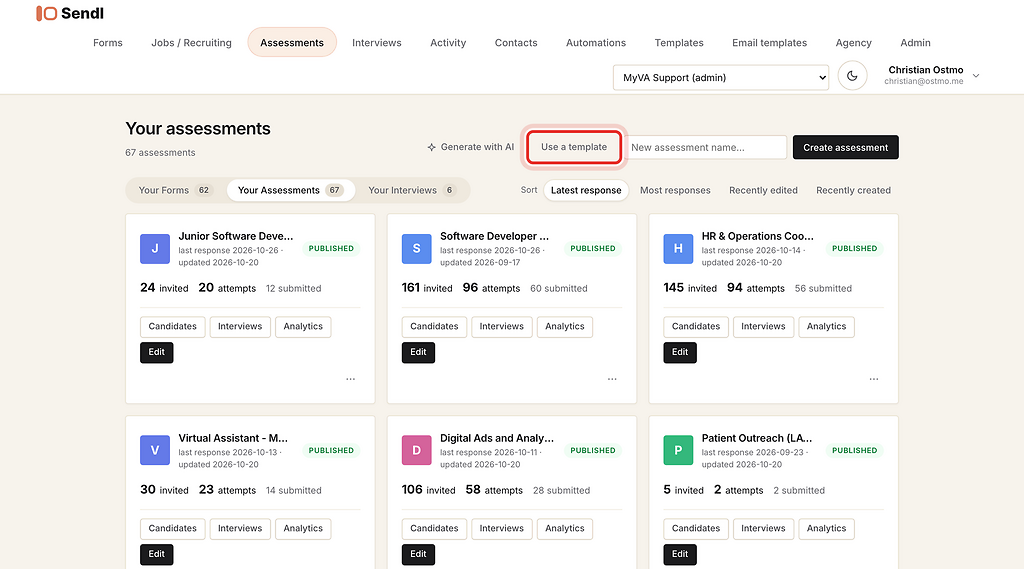Open Analytics for Junior Software Developer
This screenshot has height=569, width=1024.
(x=303, y=327)
